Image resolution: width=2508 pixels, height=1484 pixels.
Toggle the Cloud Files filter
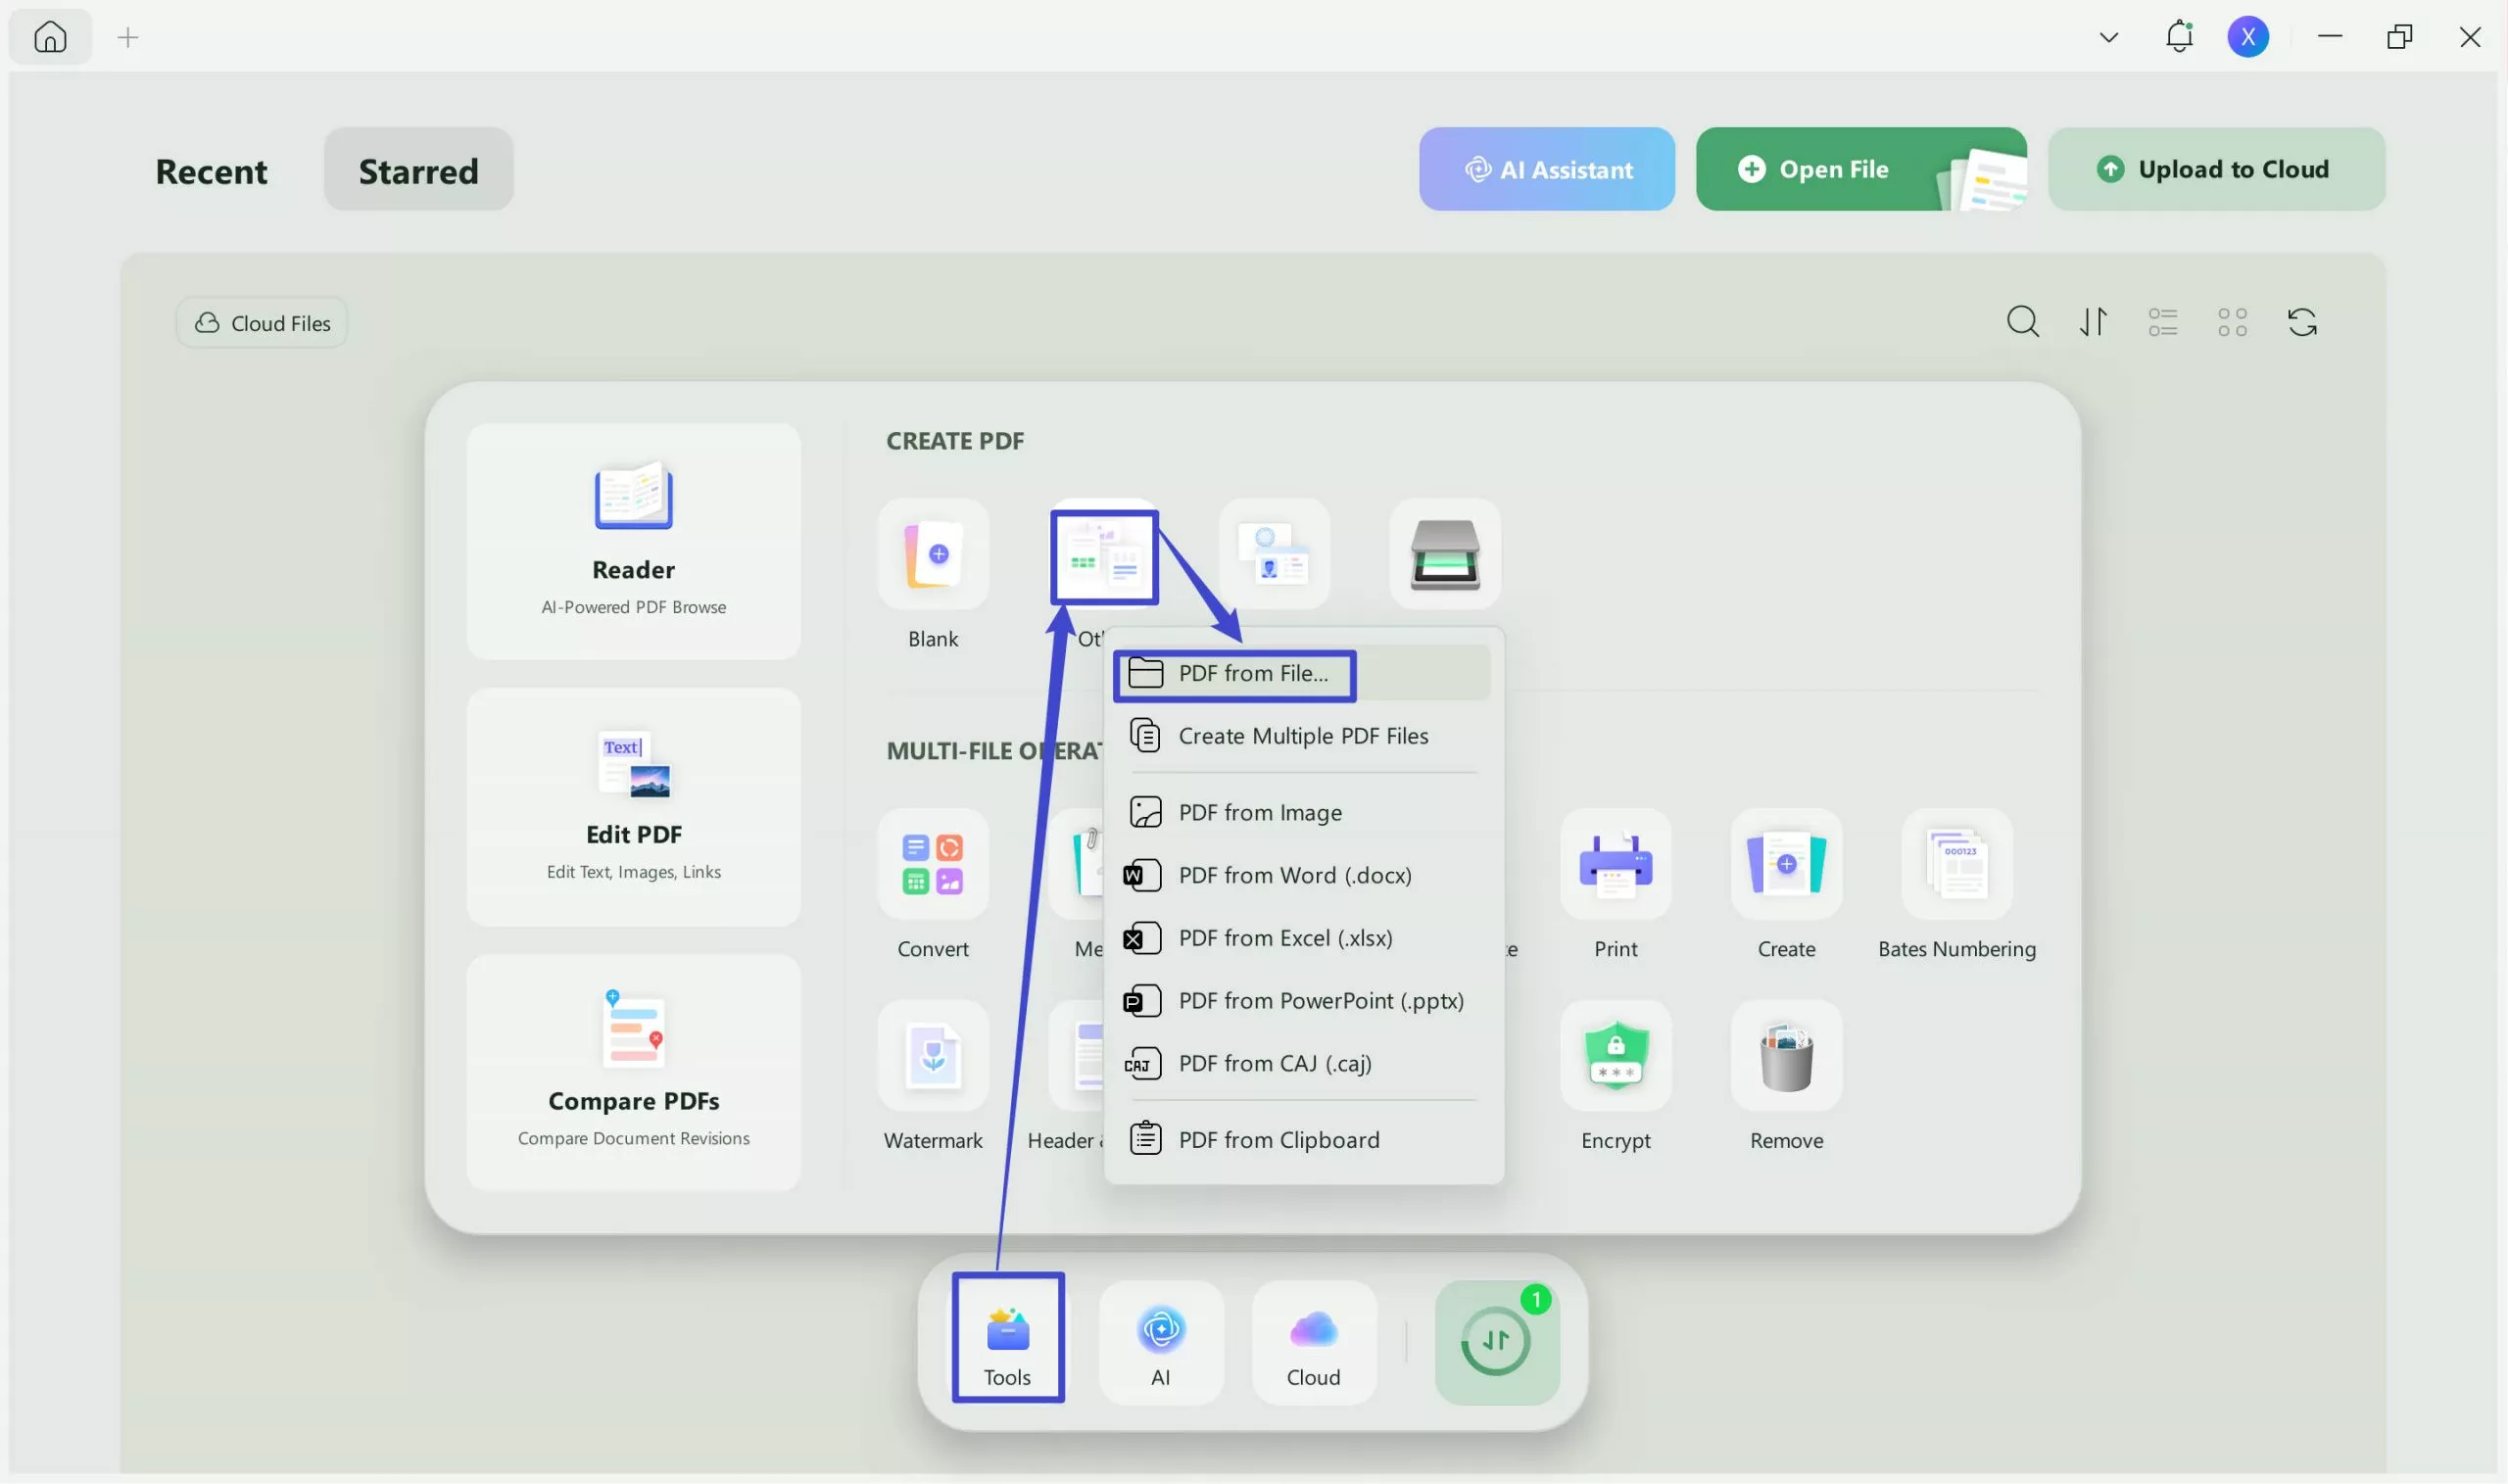click(261, 321)
